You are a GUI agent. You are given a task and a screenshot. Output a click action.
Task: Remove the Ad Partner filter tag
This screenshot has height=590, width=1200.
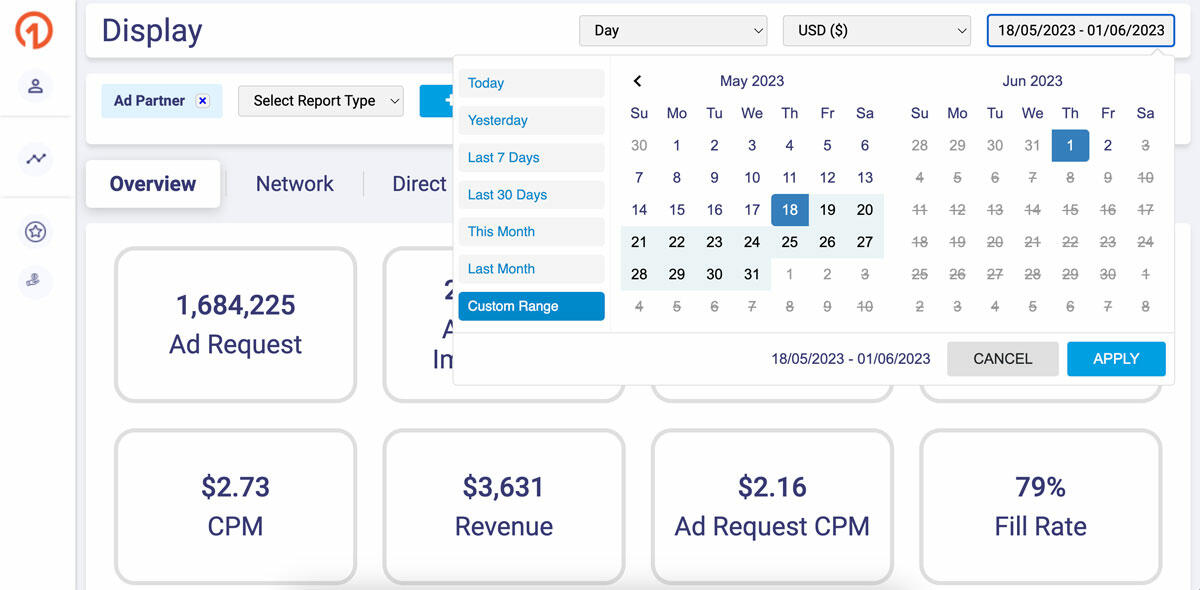pyautogui.click(x=203, y=101)
